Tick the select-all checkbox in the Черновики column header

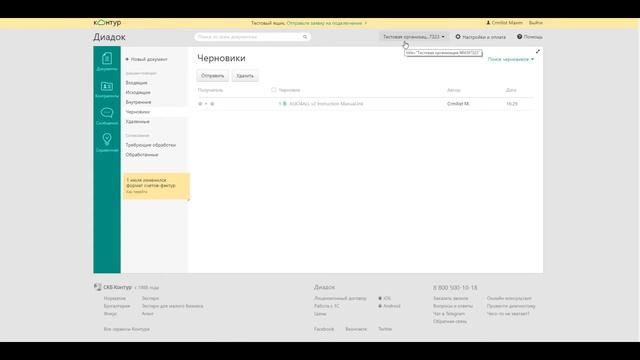(x=273, y=90)
